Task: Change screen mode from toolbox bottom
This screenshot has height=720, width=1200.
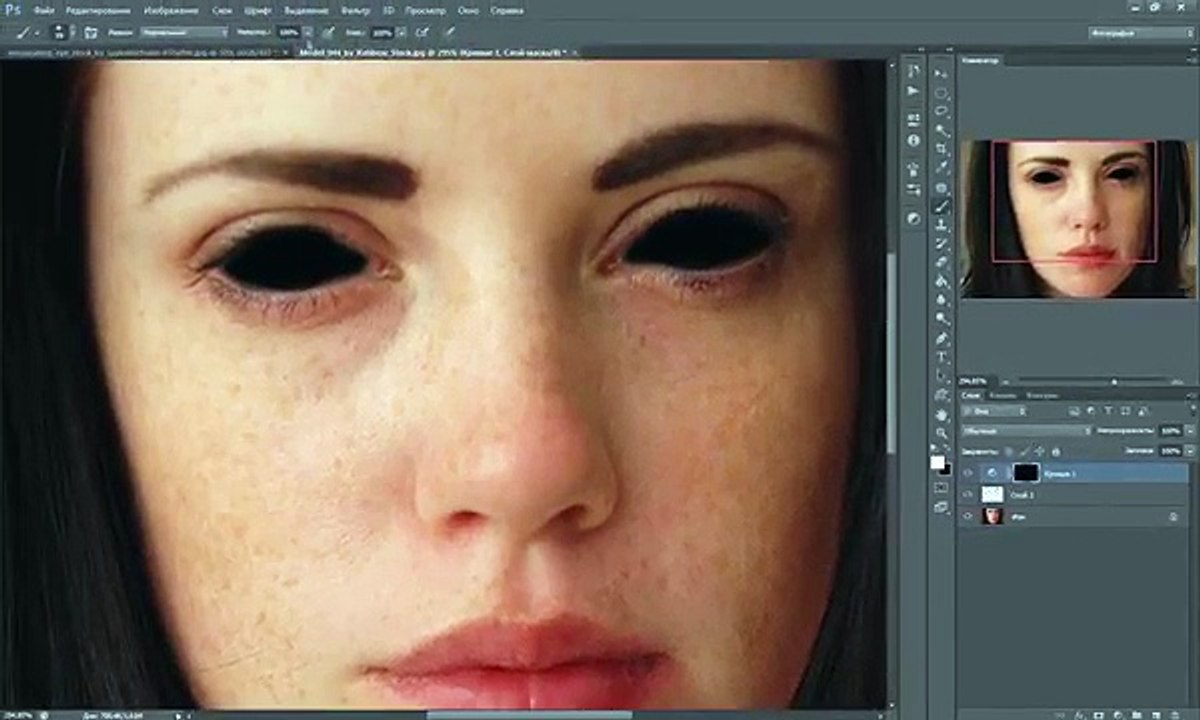Action: point(941,507)
